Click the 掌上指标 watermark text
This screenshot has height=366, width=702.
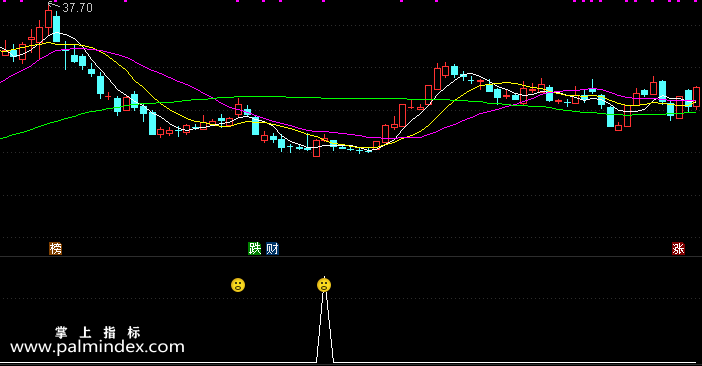tap(98, 332)
